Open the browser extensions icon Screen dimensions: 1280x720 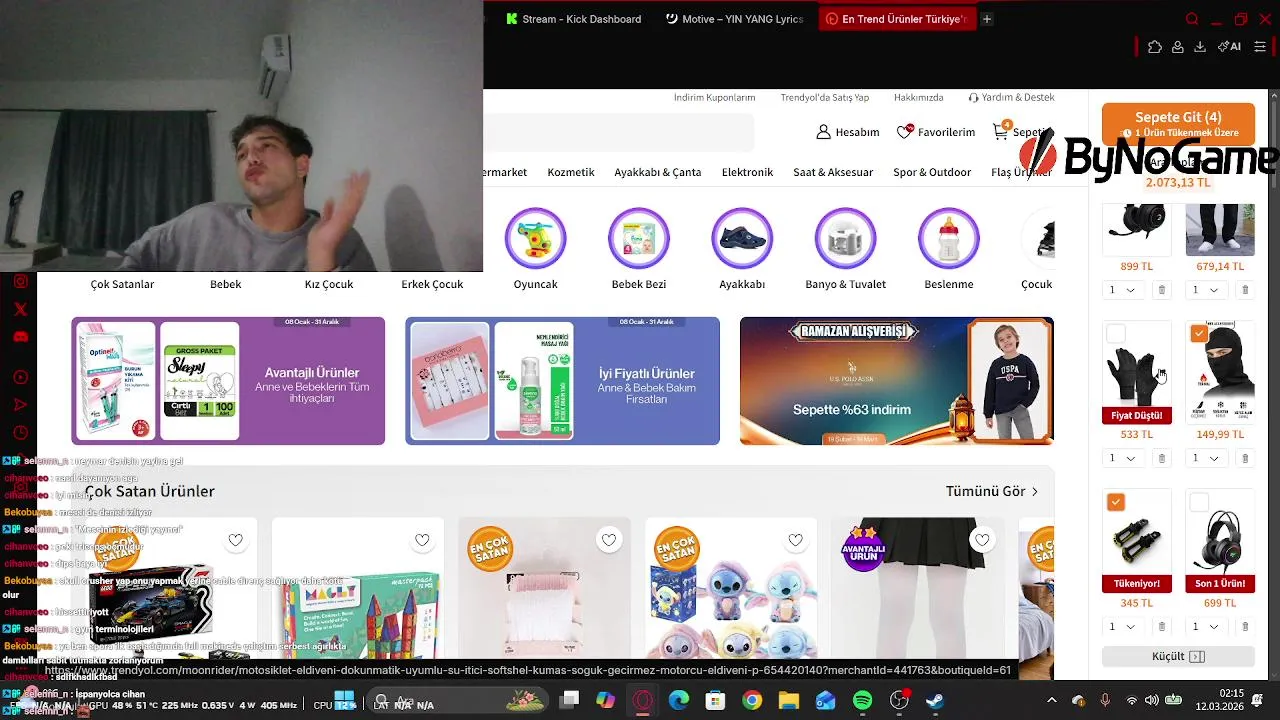(1155, 46)
